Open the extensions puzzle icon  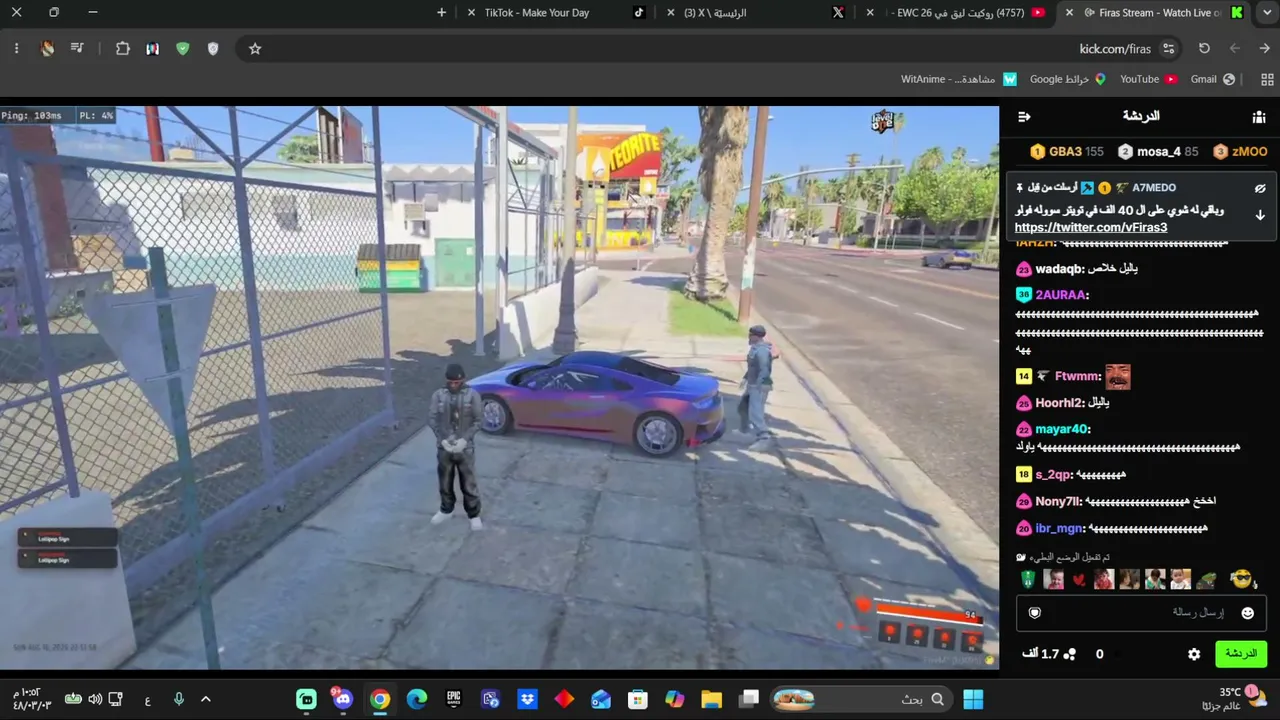(x=123, y=49)
